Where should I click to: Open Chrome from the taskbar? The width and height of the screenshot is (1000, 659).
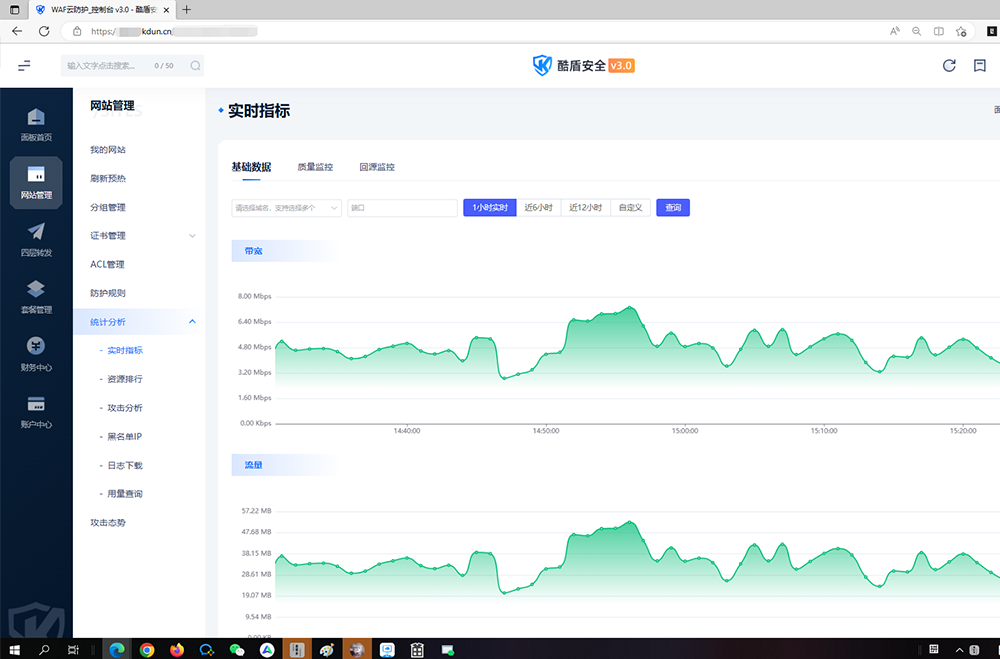147,649
